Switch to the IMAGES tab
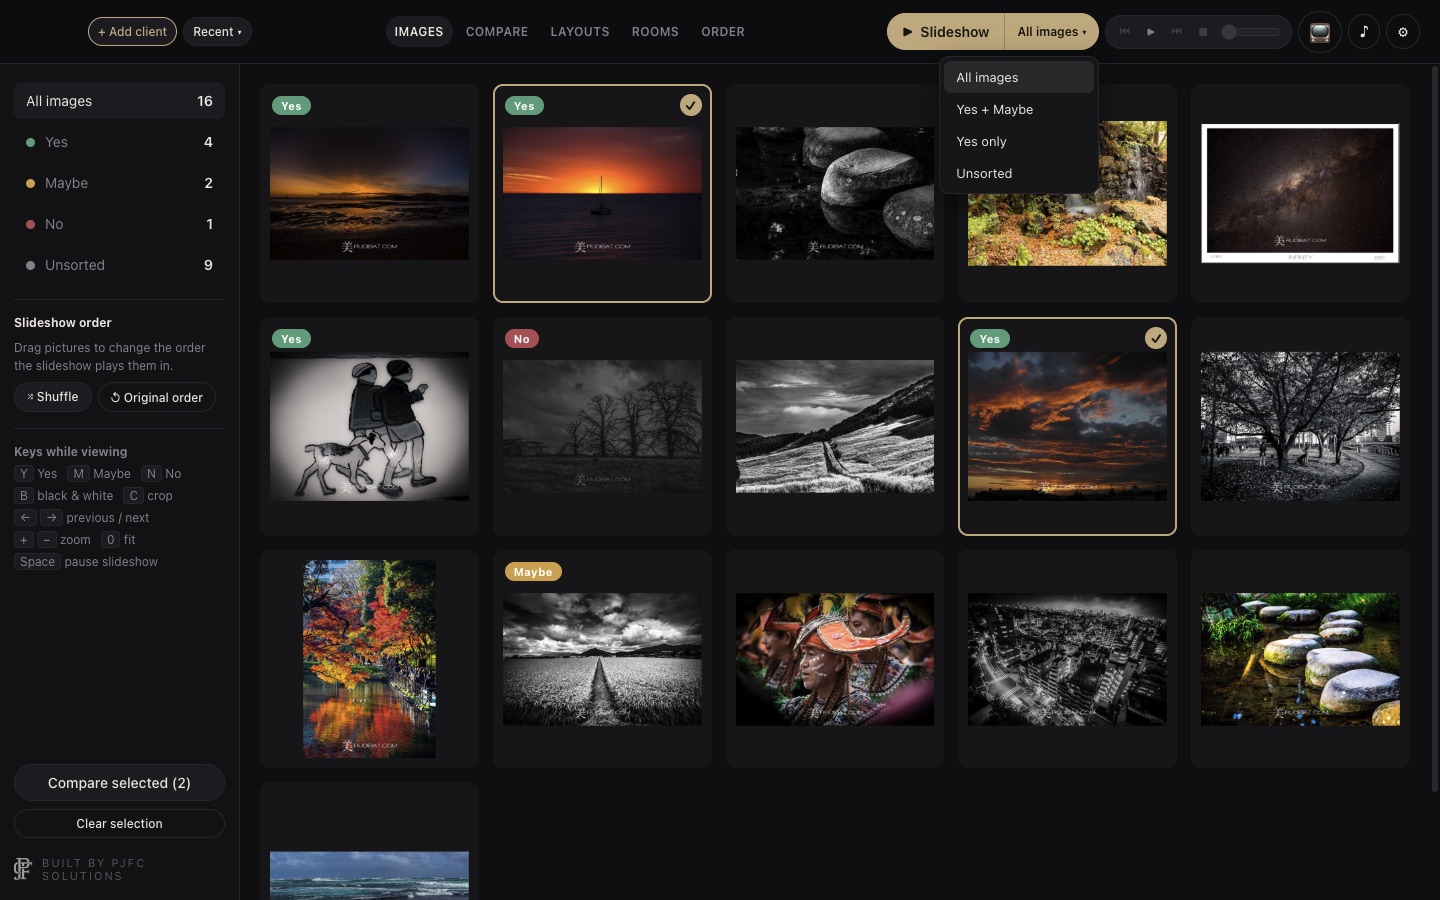Screen dimensions: 1440x900 (418, 32)
